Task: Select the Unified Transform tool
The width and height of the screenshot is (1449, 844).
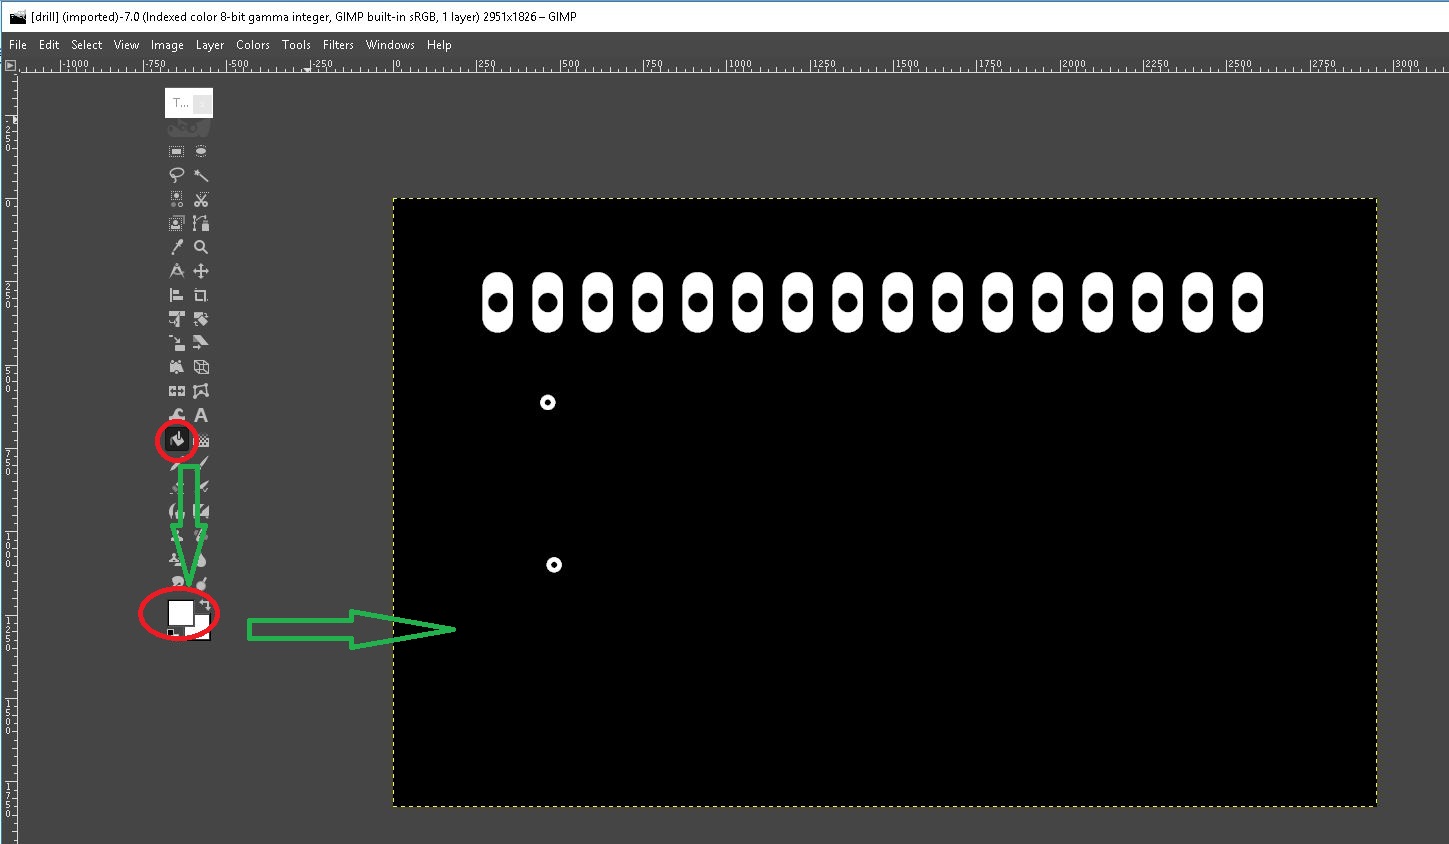Action: 176,319
